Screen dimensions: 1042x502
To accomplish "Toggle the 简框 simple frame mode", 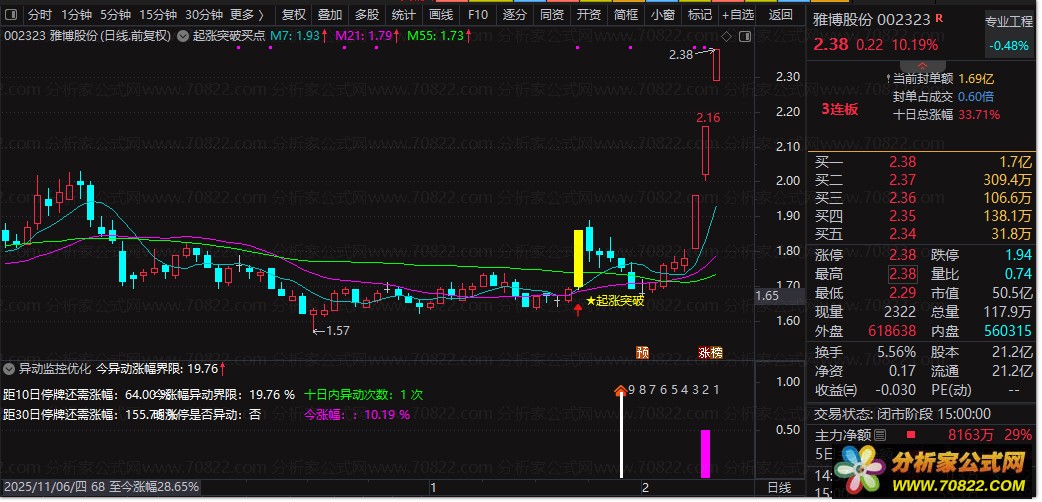I will [x=625, y=15].
